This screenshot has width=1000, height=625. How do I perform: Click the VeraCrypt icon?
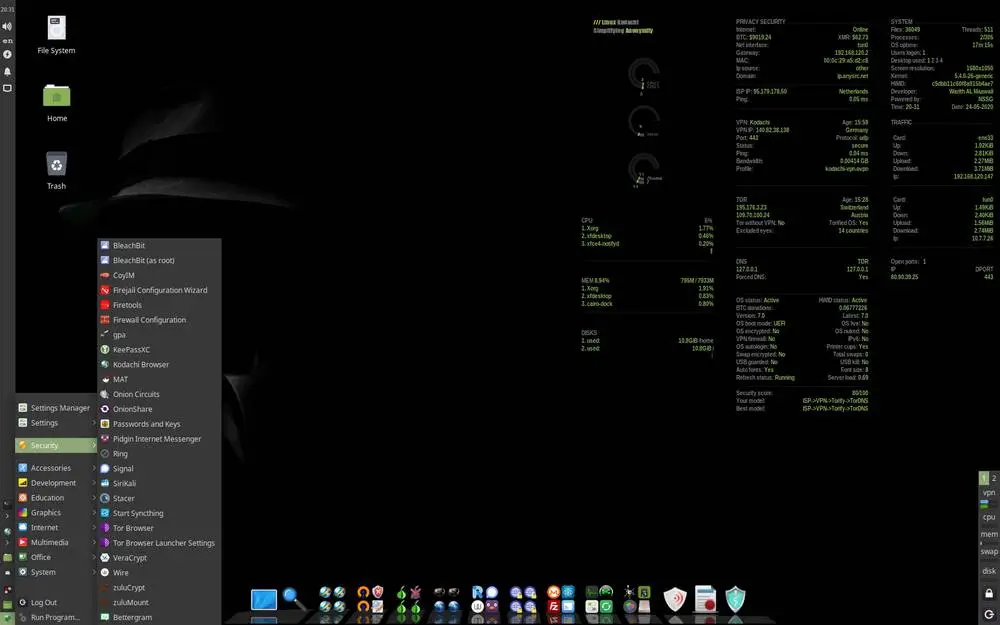pyautogui.click(x=105, y=557)
